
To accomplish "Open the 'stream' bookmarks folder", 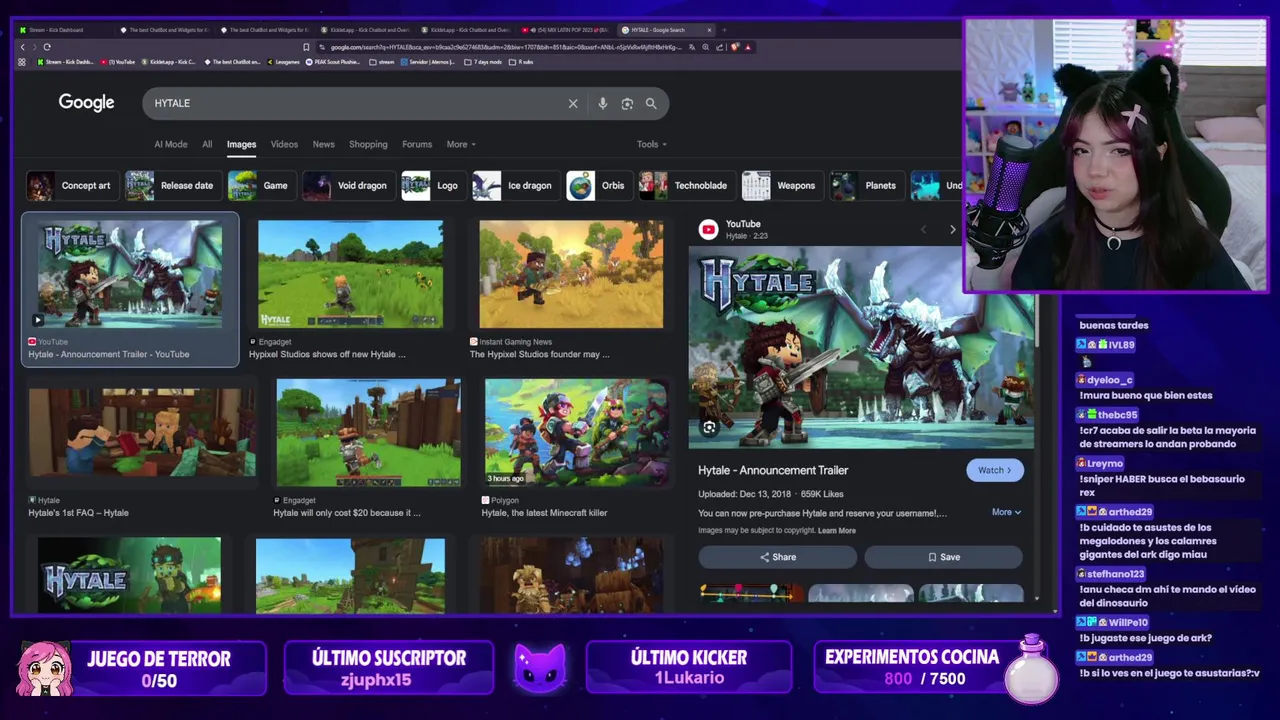I will click(x=382, y=62).
